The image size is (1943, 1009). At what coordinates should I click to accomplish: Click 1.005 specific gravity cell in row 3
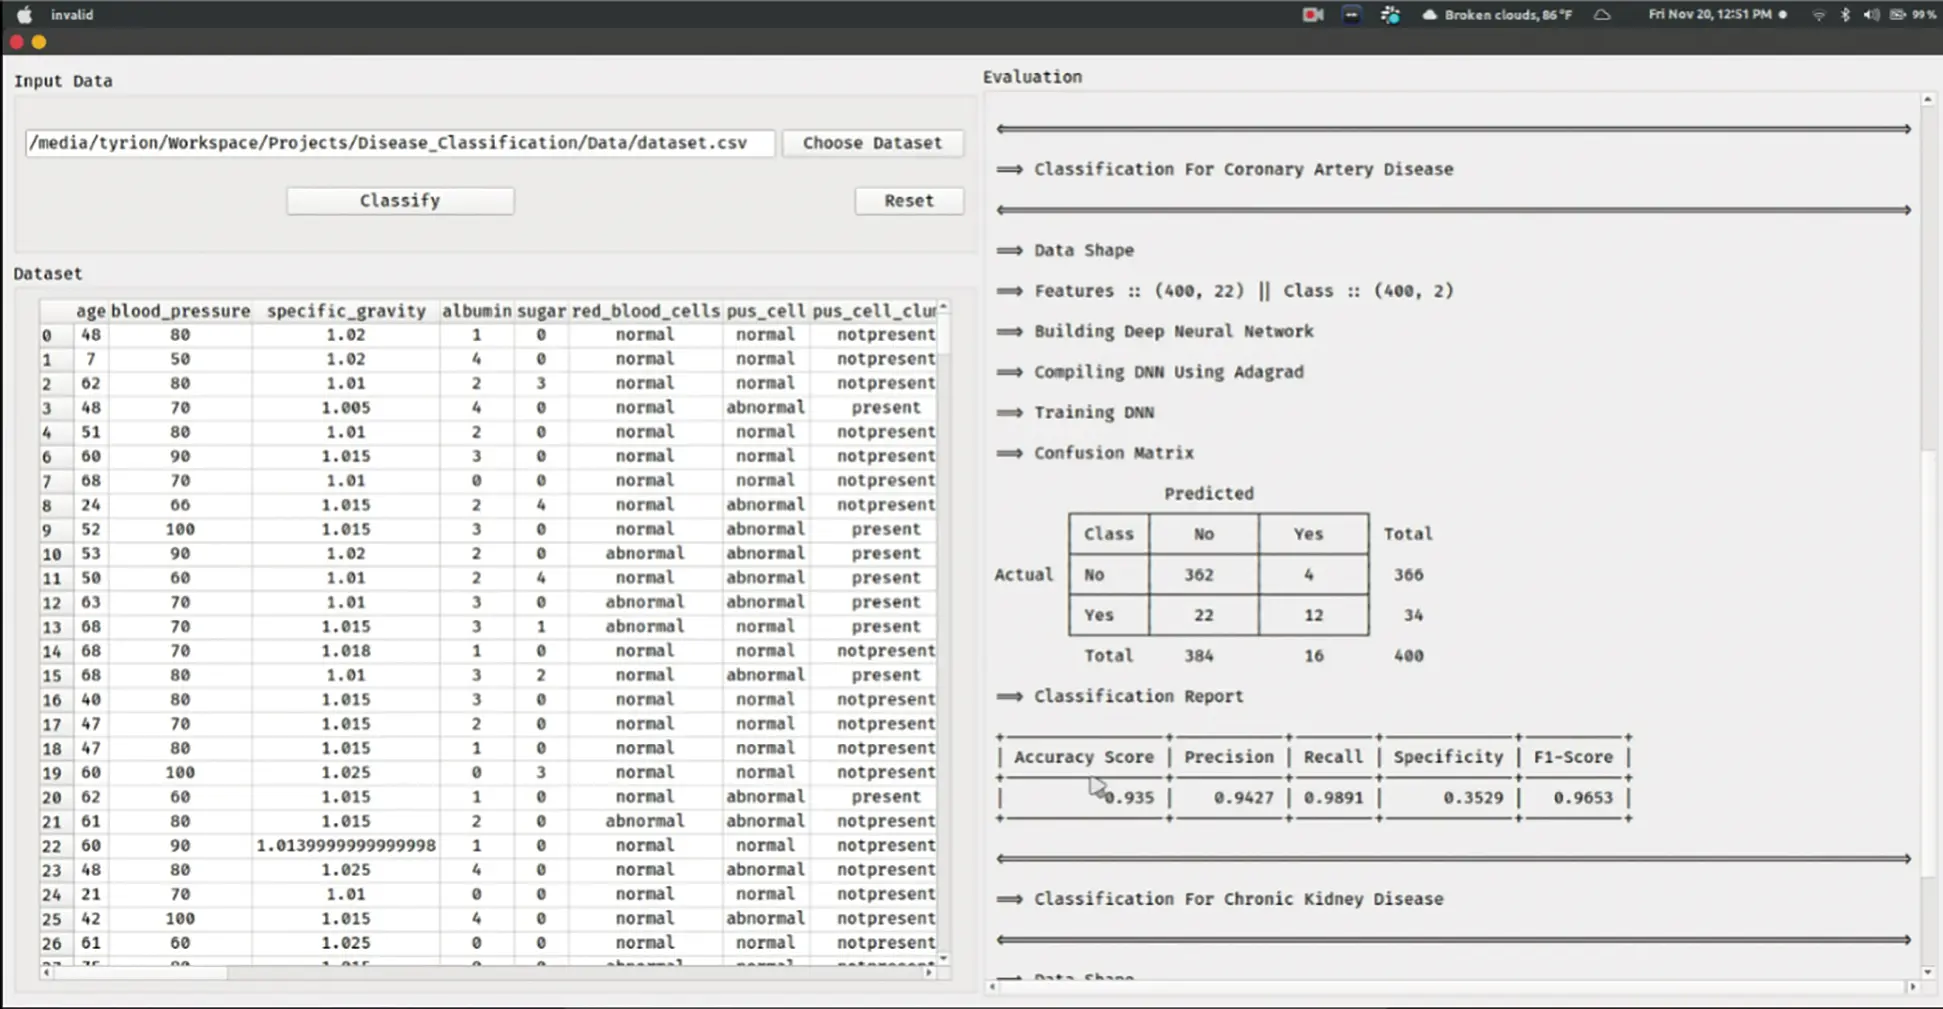[x=346, y=408]
